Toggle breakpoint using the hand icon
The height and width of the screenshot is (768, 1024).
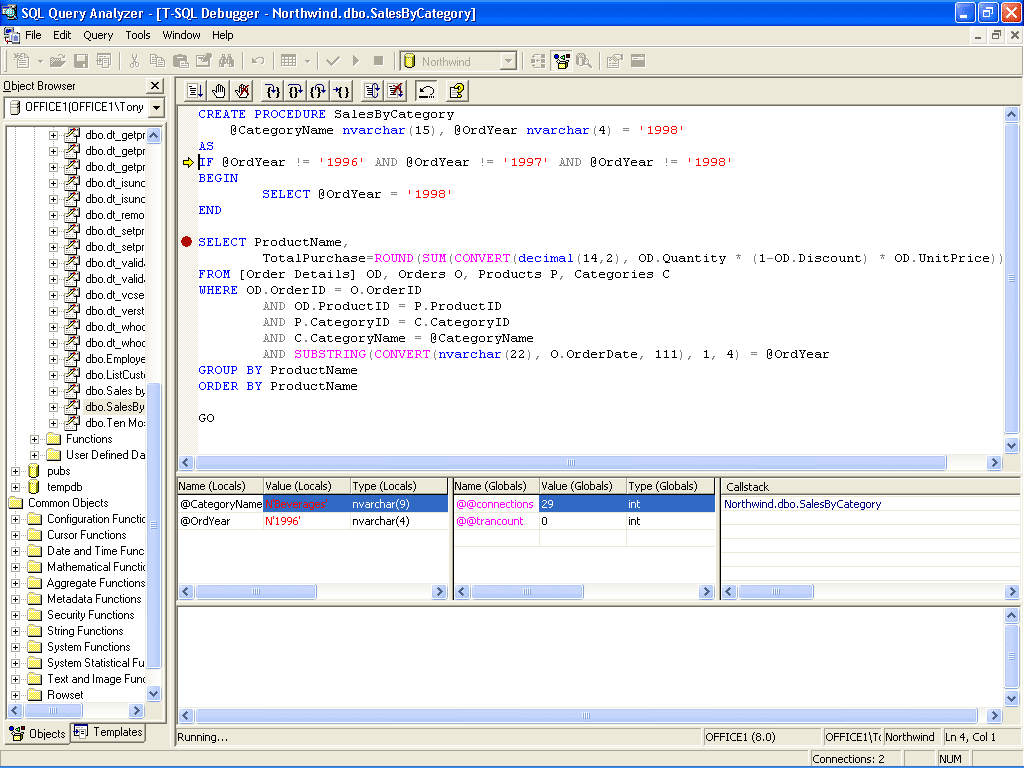pos(219,91)
